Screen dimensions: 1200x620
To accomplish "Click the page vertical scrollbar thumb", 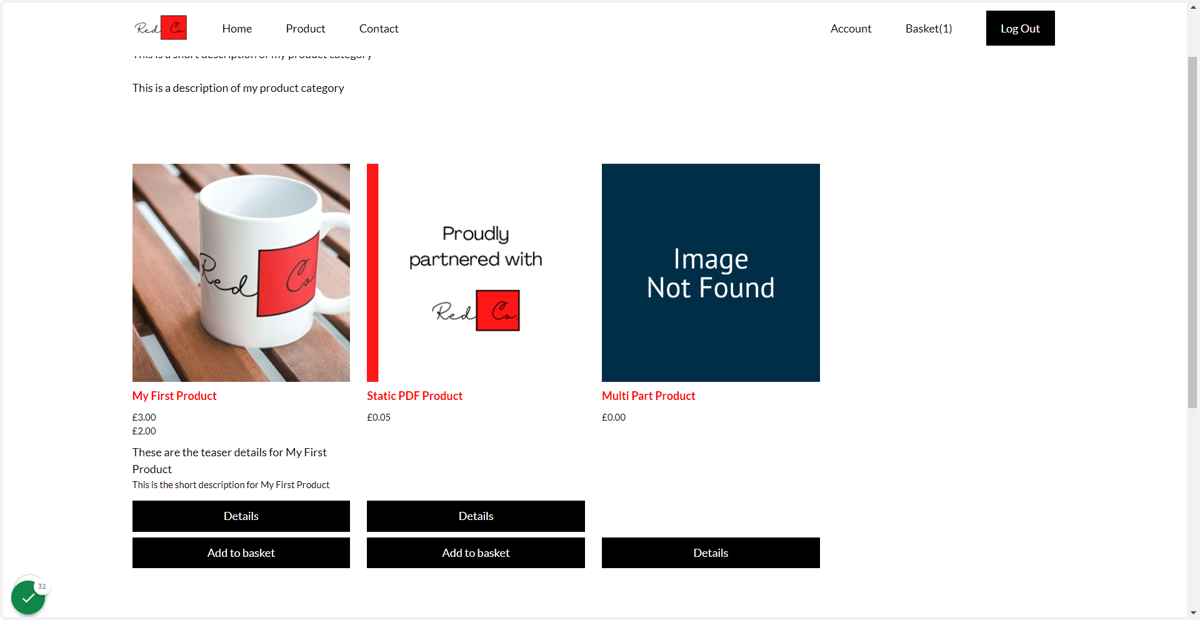I will 1191,232.
